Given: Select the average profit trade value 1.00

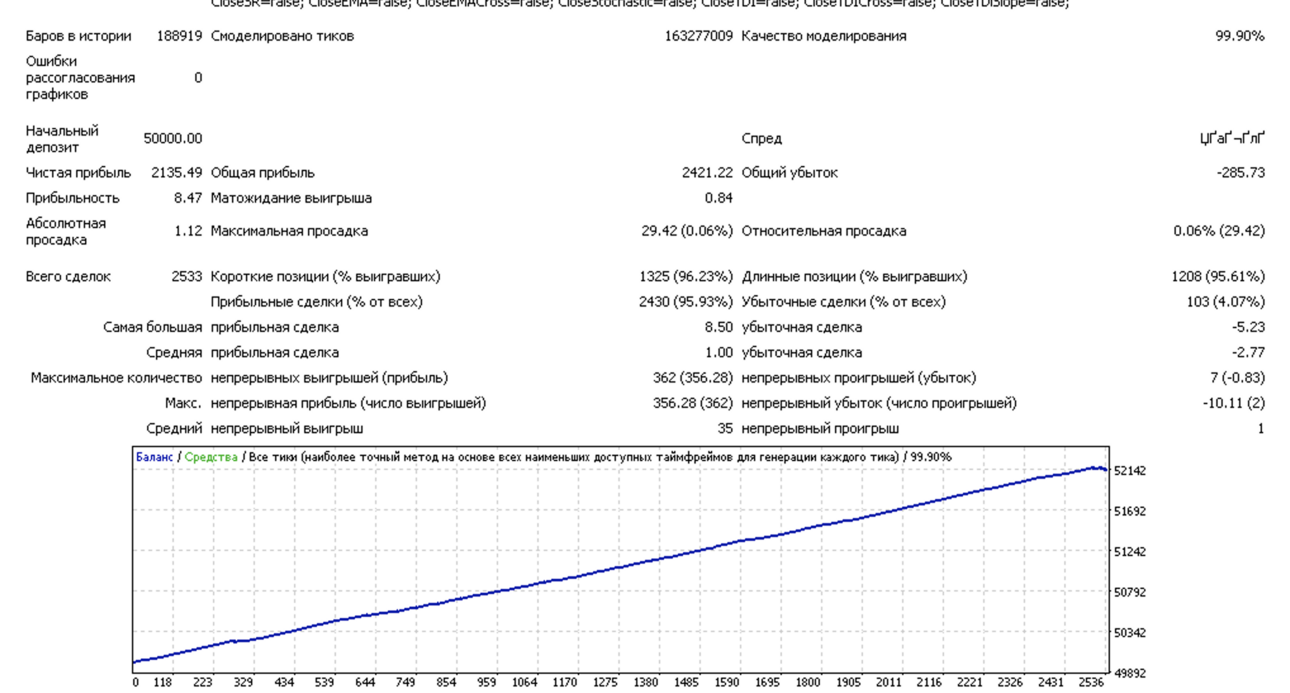Looking at the screenshot, I should (x=719, y=352).
